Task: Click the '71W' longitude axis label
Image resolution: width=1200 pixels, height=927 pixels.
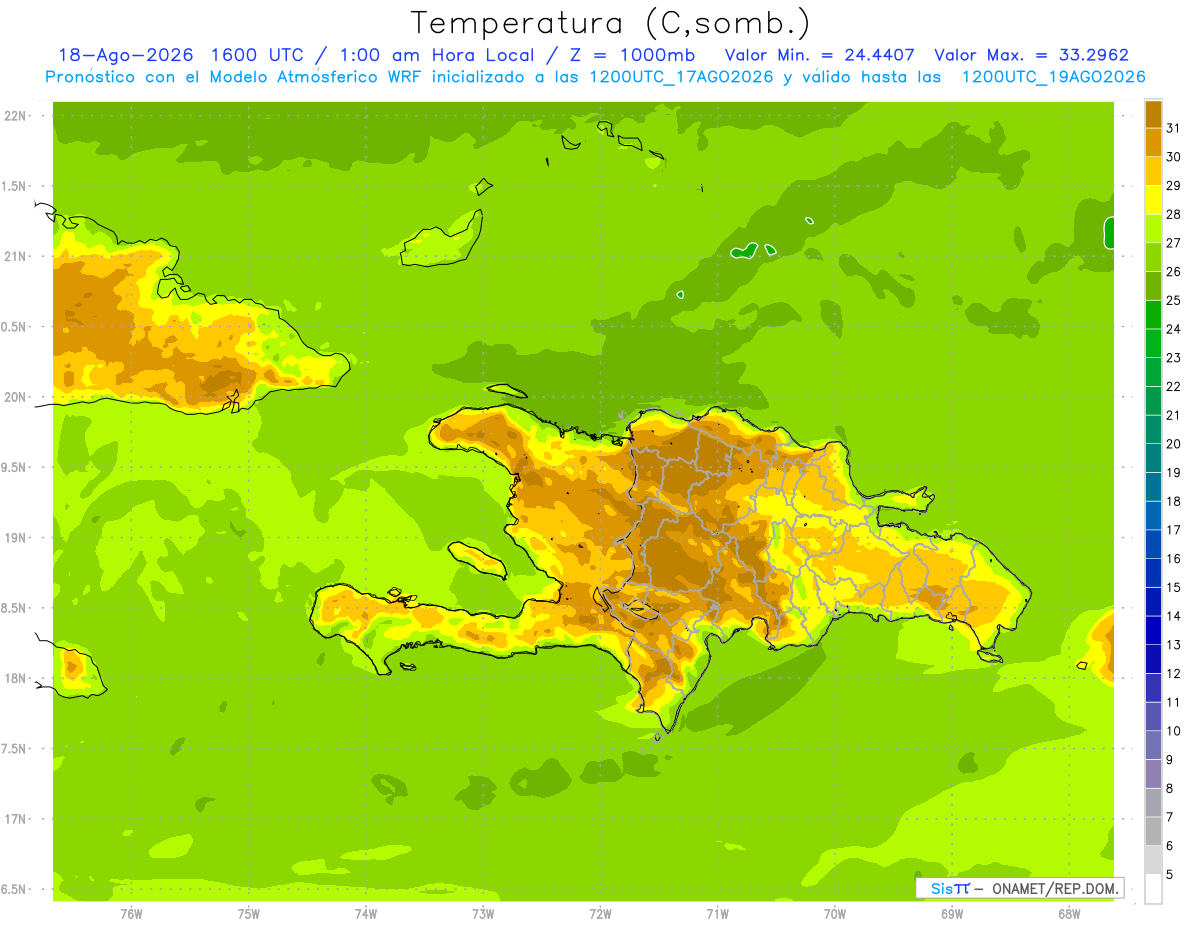Action: [x=717, y=913]
